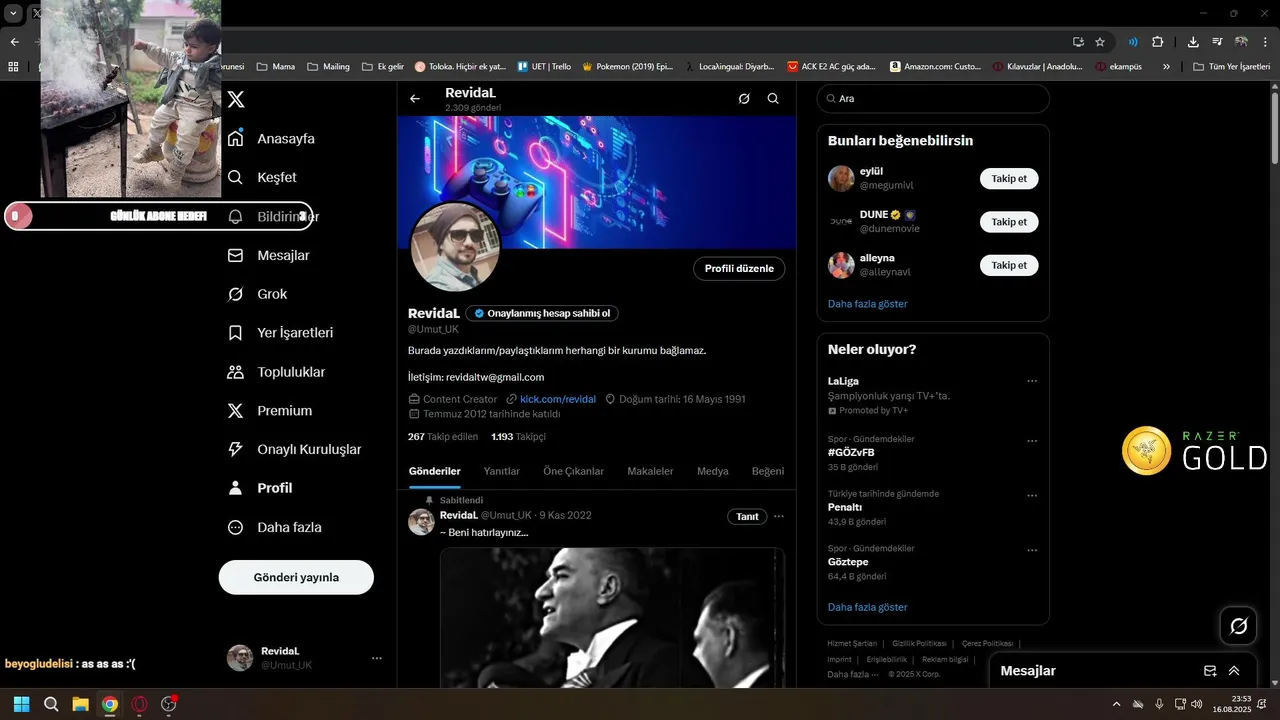Open the RevidaL profile picture
Image resolution: width=1280 pixels, height=720 pixels.
coord(455,247)
